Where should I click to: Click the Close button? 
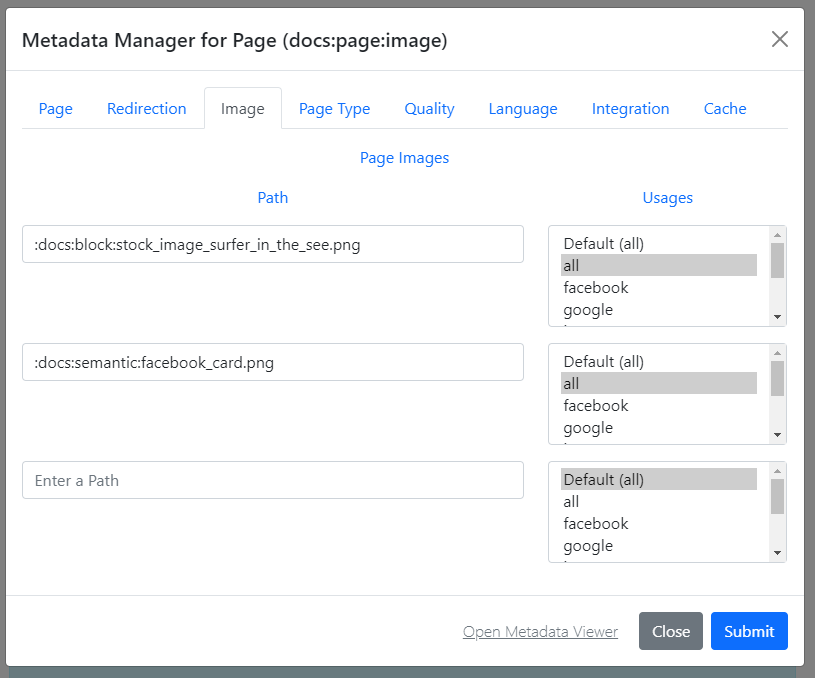click(x=670, y=631)
